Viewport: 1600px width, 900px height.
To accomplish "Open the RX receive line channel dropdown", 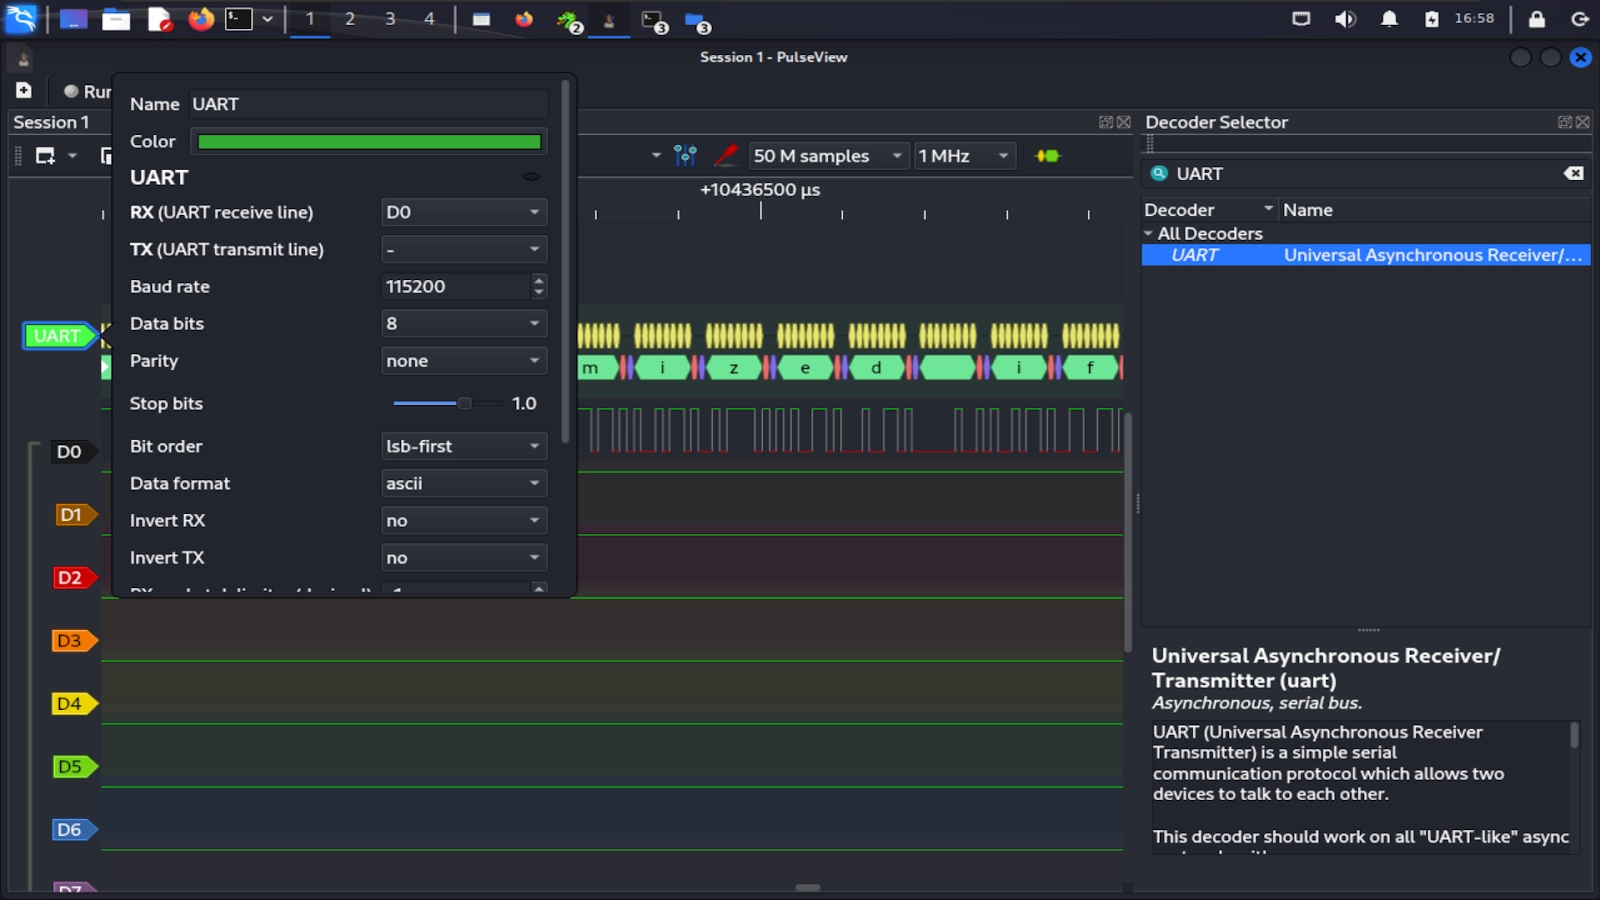I will coord(463,212).
